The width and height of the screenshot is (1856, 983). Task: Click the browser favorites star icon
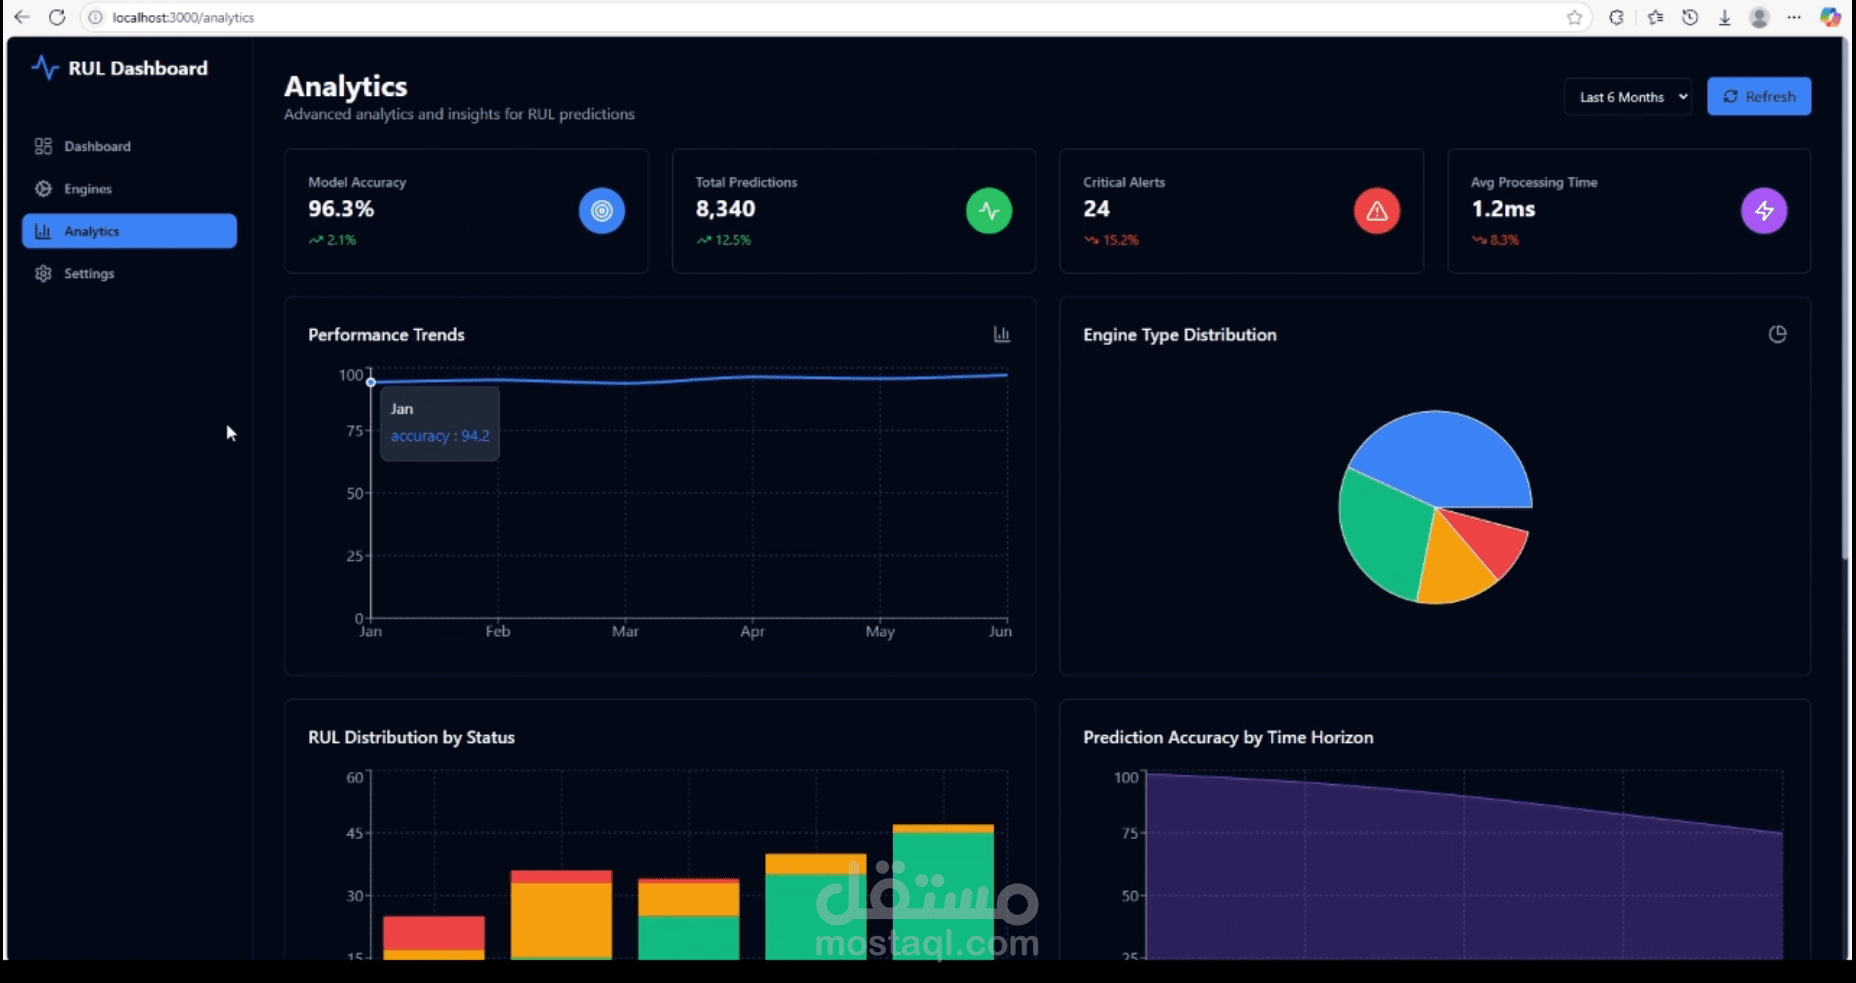click(1574, 17)
